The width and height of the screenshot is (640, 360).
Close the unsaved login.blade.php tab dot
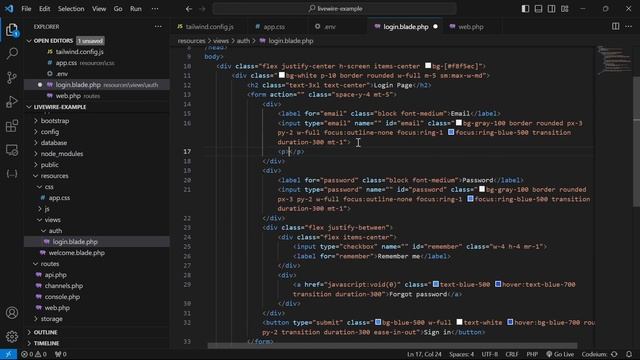point(435,27)
